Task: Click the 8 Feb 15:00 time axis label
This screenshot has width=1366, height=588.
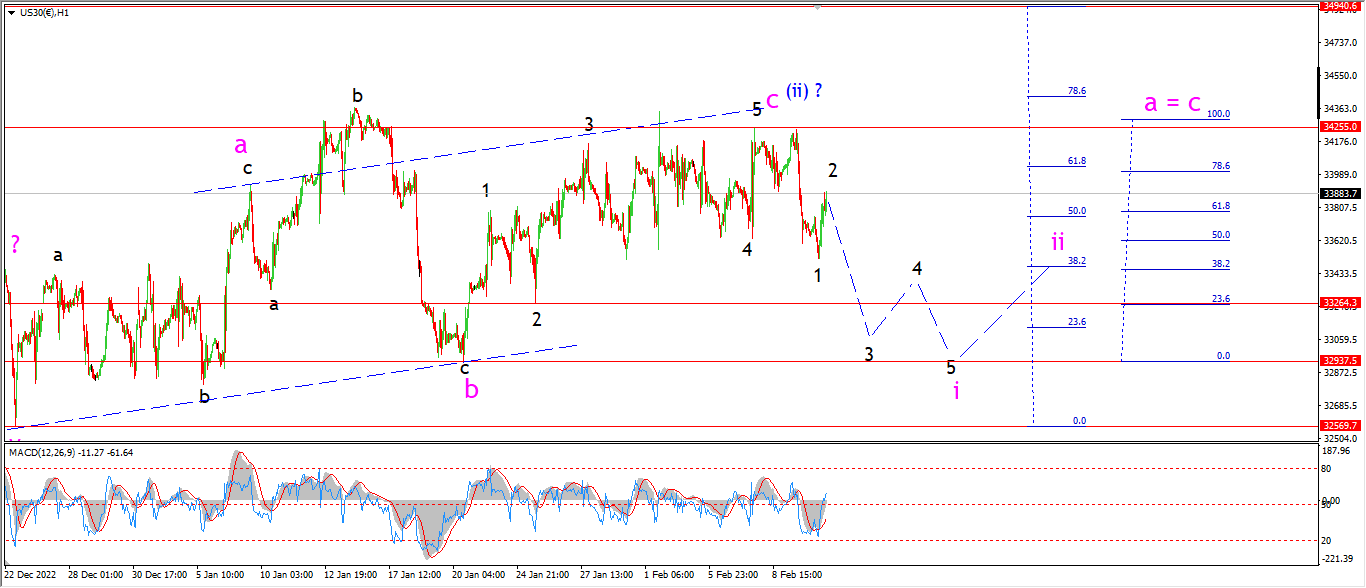Action: (797, 575)
